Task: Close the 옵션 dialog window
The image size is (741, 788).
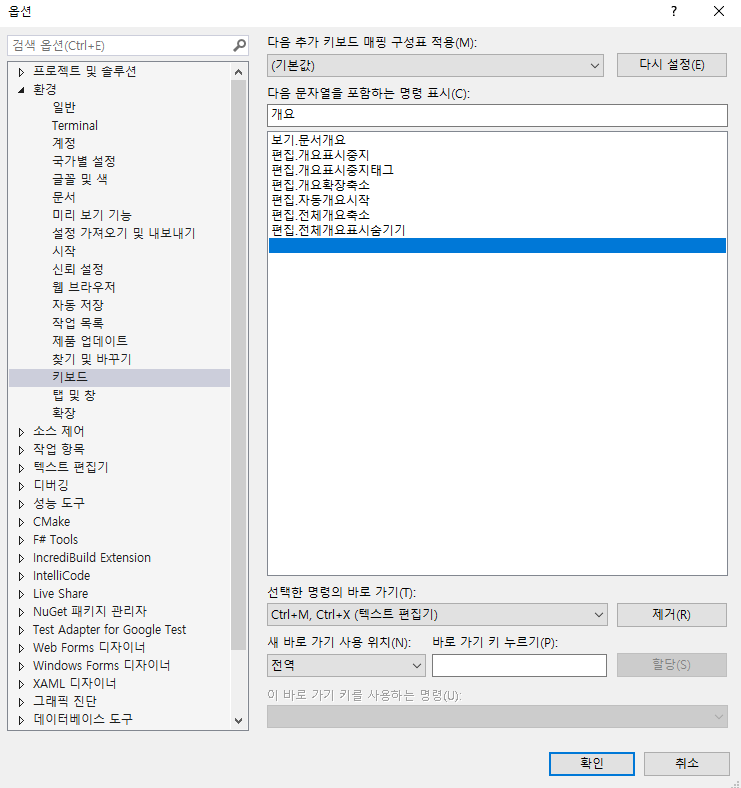Action: tap(719, 11)
